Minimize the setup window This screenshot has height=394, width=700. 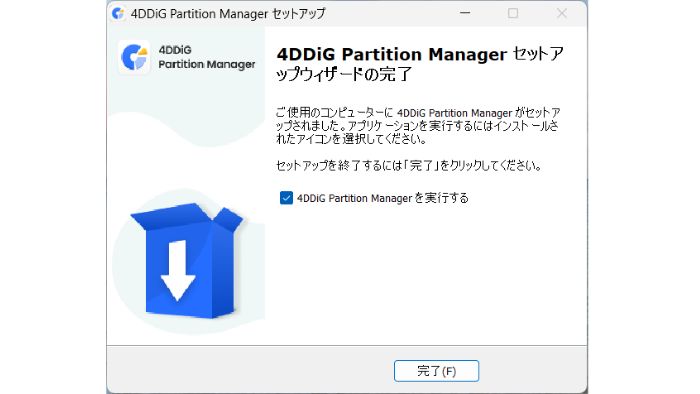tap(465, 13)
